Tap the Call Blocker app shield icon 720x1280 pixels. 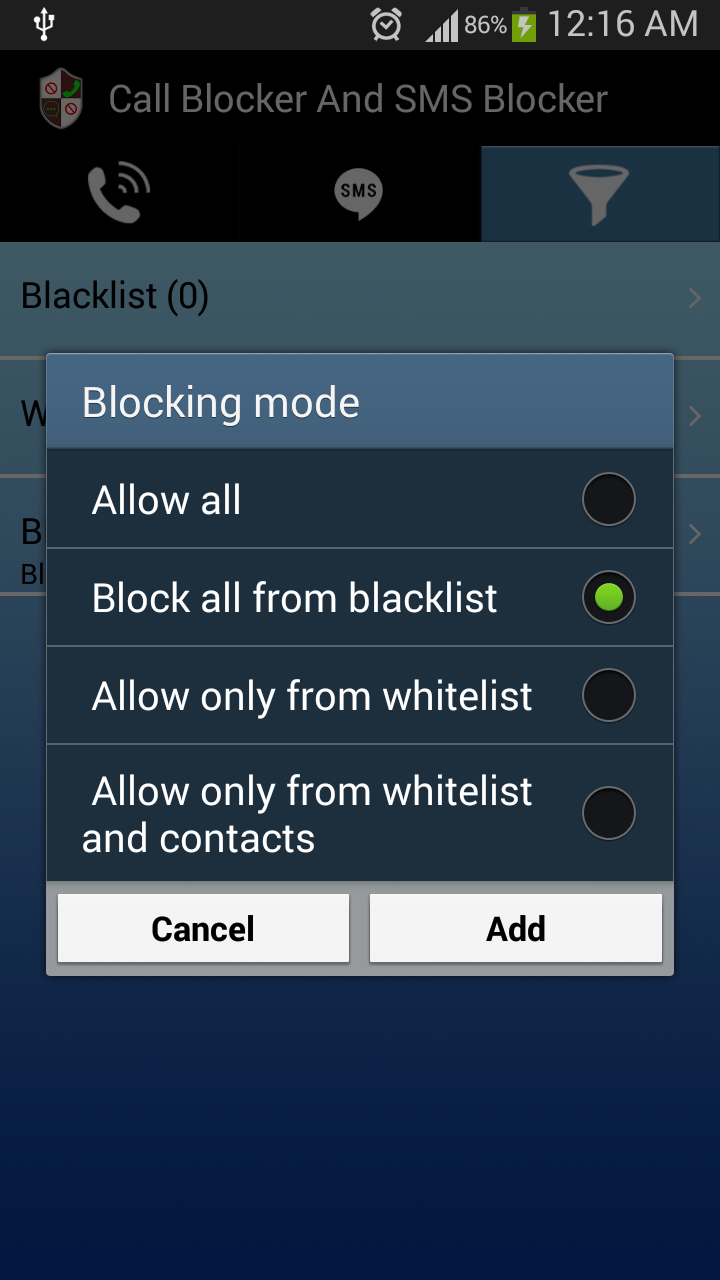pyautogui.click(x=61, y=98)
